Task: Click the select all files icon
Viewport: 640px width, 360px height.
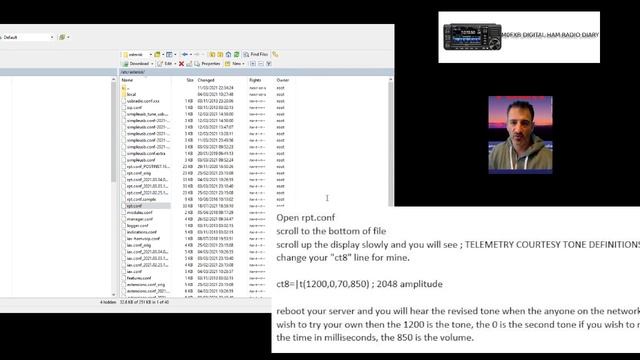Action: pyautogui.click(x=269, y=64)
